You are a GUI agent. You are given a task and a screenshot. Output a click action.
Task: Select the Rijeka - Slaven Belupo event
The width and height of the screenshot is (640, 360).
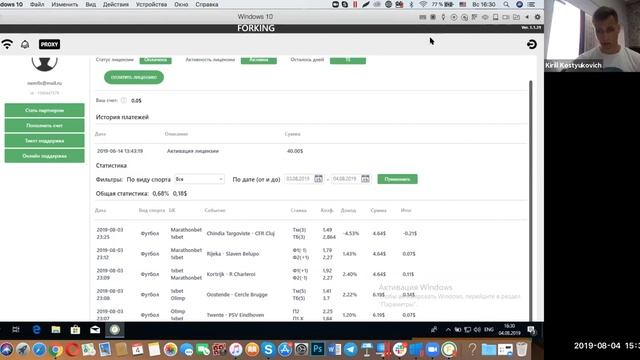[233, 254]
